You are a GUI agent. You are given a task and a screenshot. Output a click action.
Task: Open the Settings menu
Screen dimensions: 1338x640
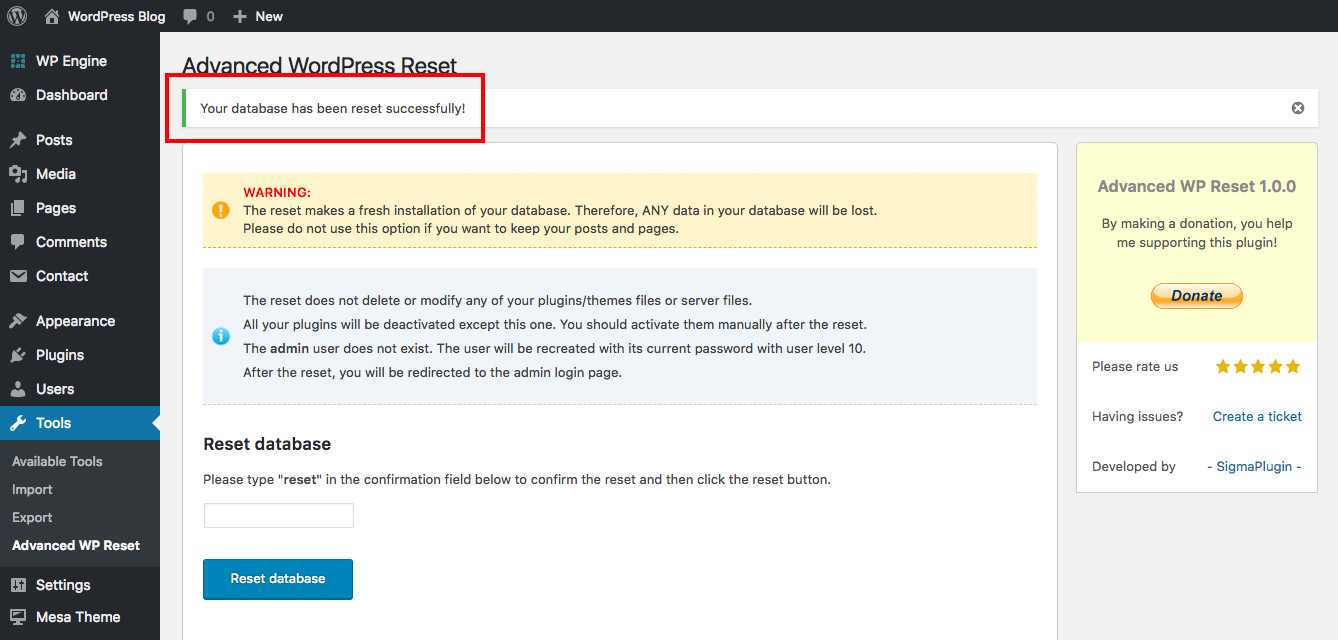click(x=63, y=585)
